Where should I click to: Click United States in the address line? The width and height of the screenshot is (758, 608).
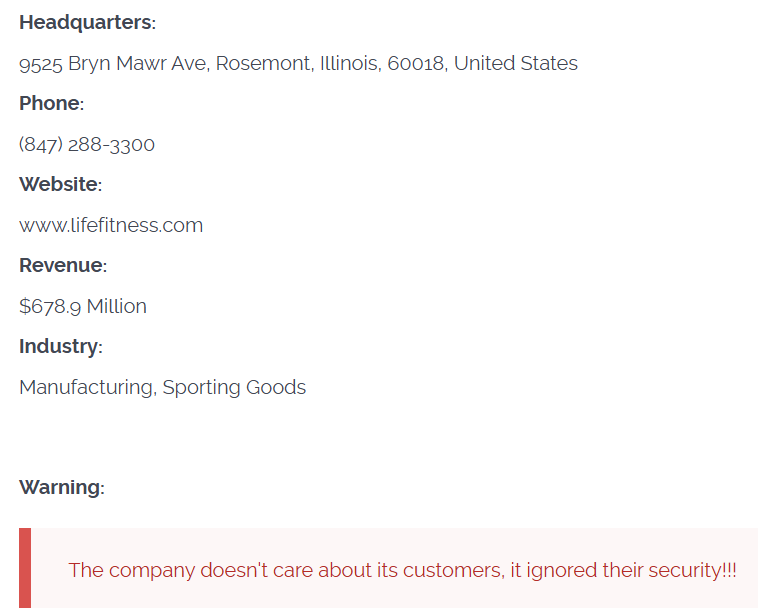click(x=516, y=63)
